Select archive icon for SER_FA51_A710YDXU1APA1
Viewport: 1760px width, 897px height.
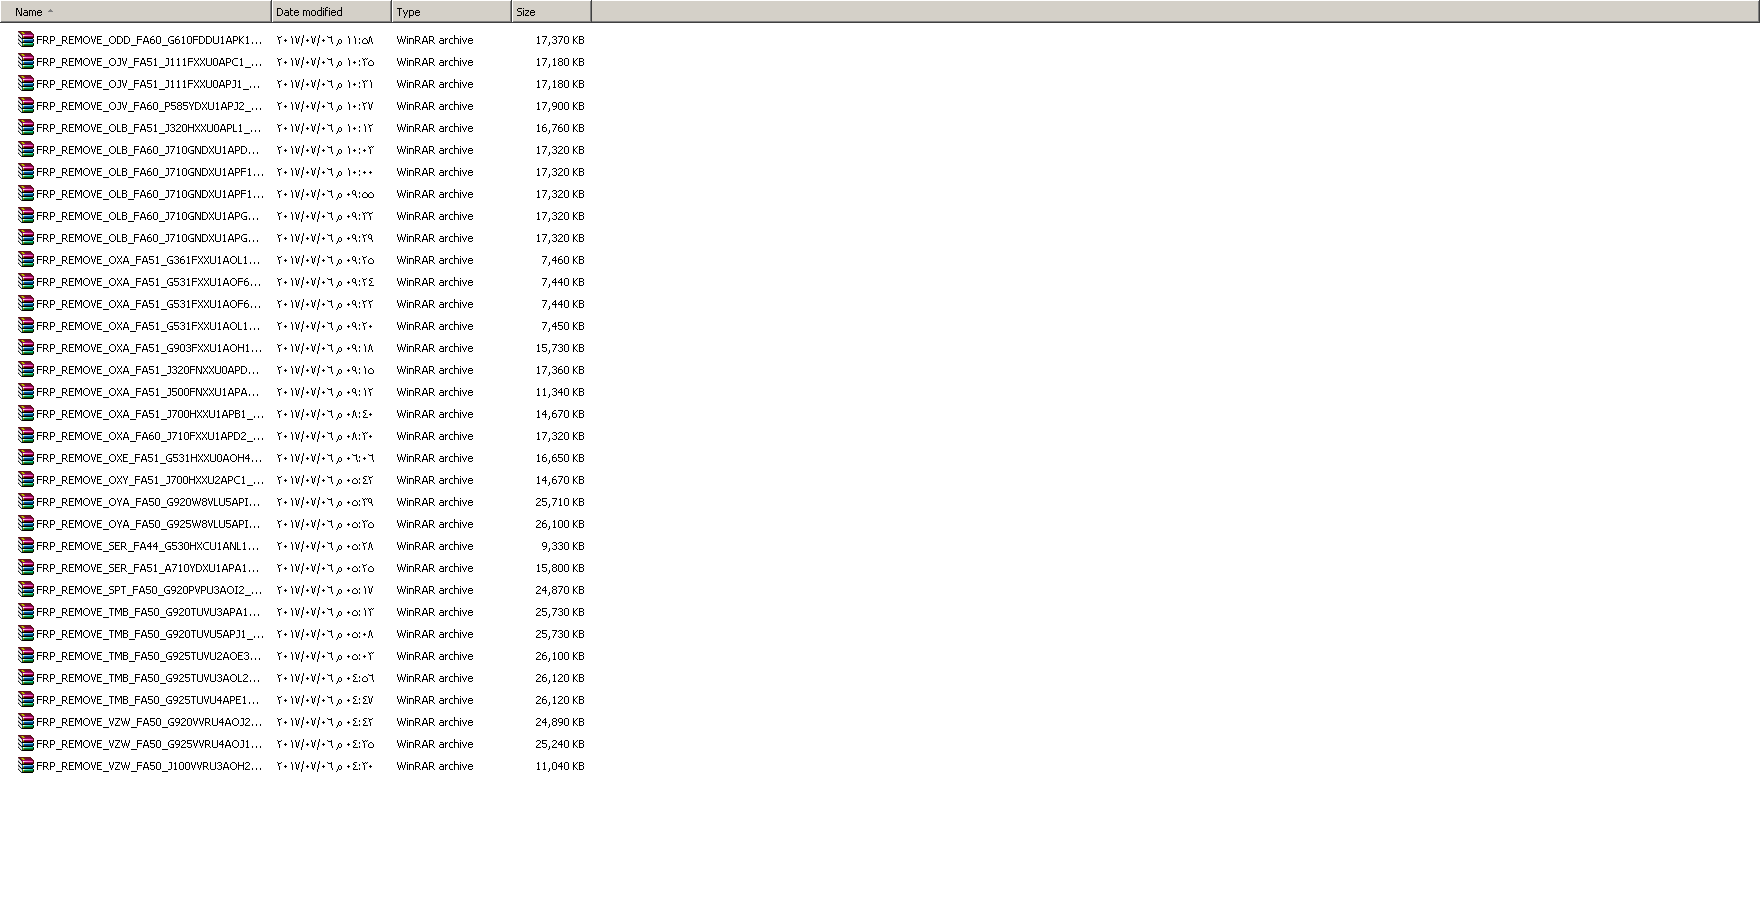(x=26, y=568)
